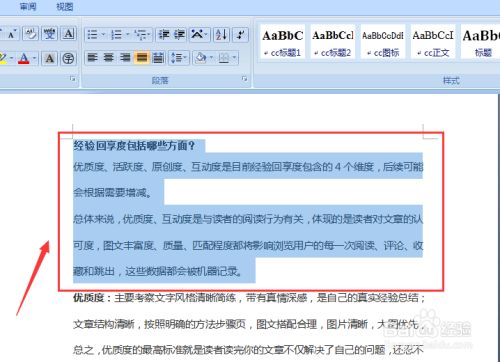500x362 pixels.
Task: Sort the selected text with A-Z icon
Action: point(221,35)
